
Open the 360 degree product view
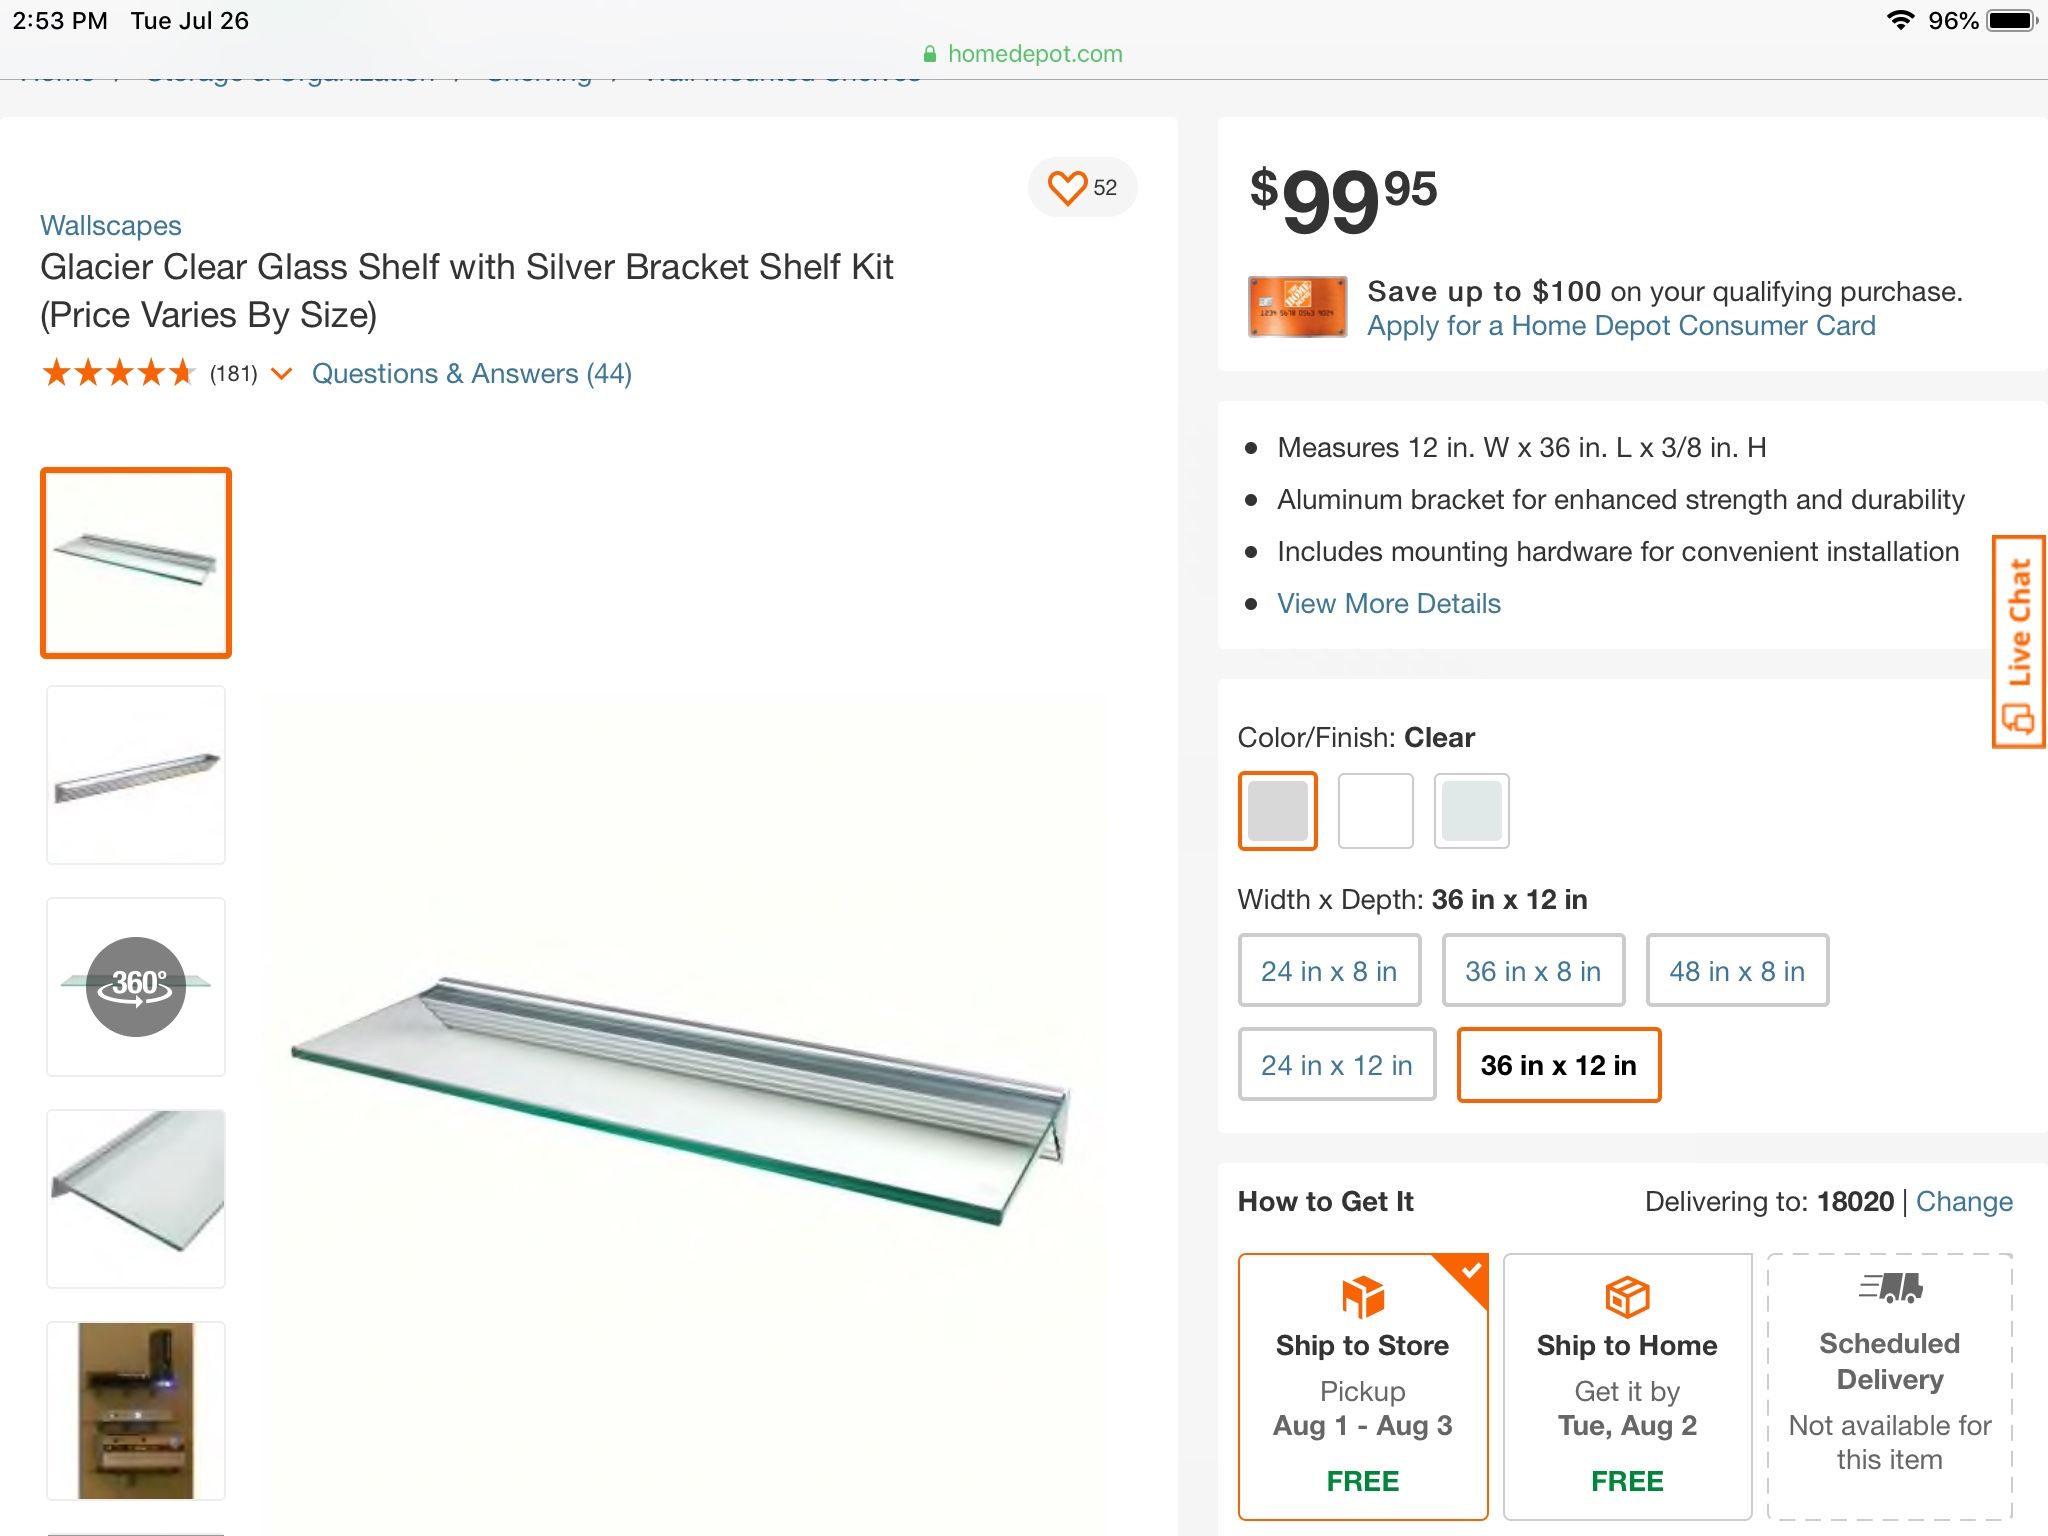point(136,986)
